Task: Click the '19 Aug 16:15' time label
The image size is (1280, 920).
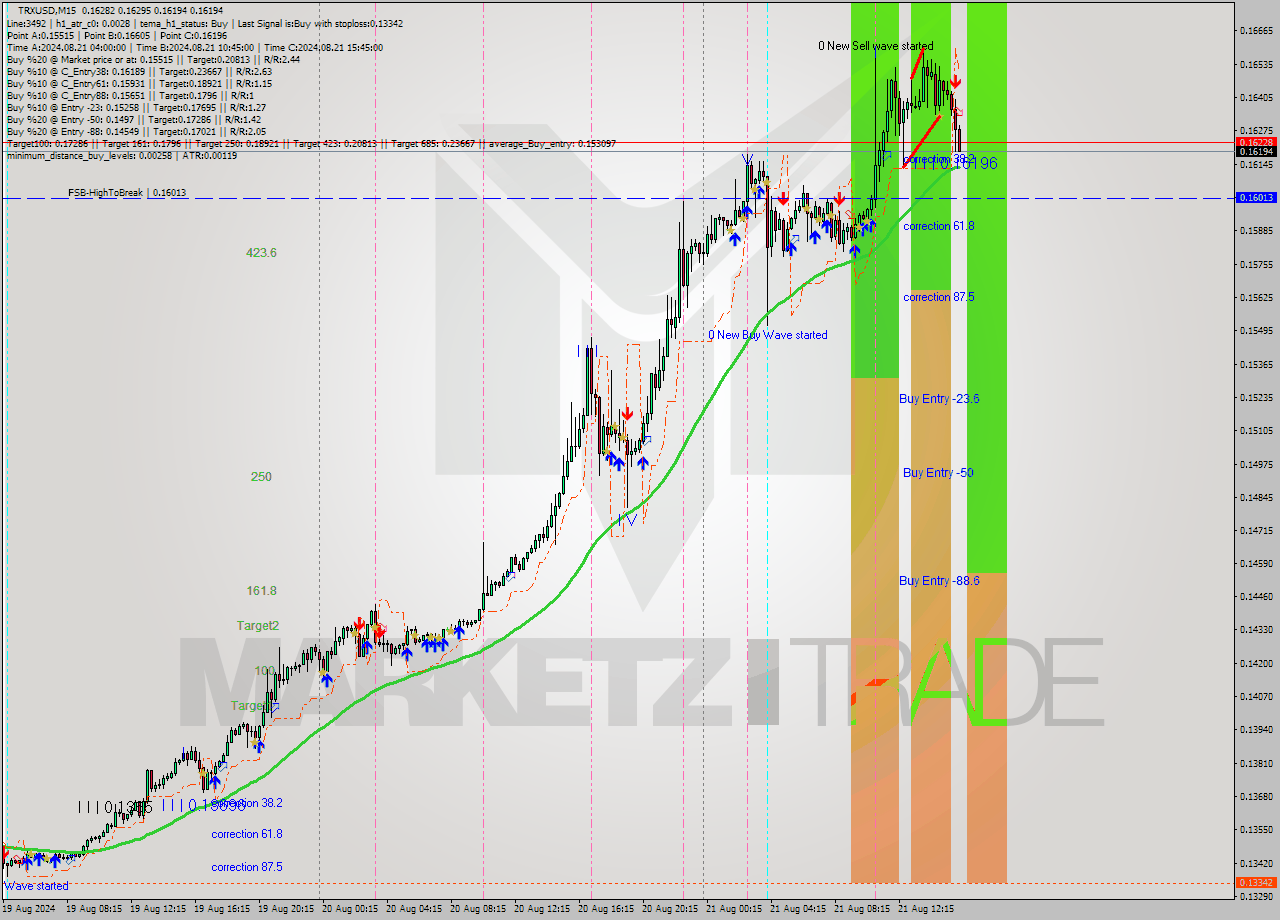Action: click(222, 909)
